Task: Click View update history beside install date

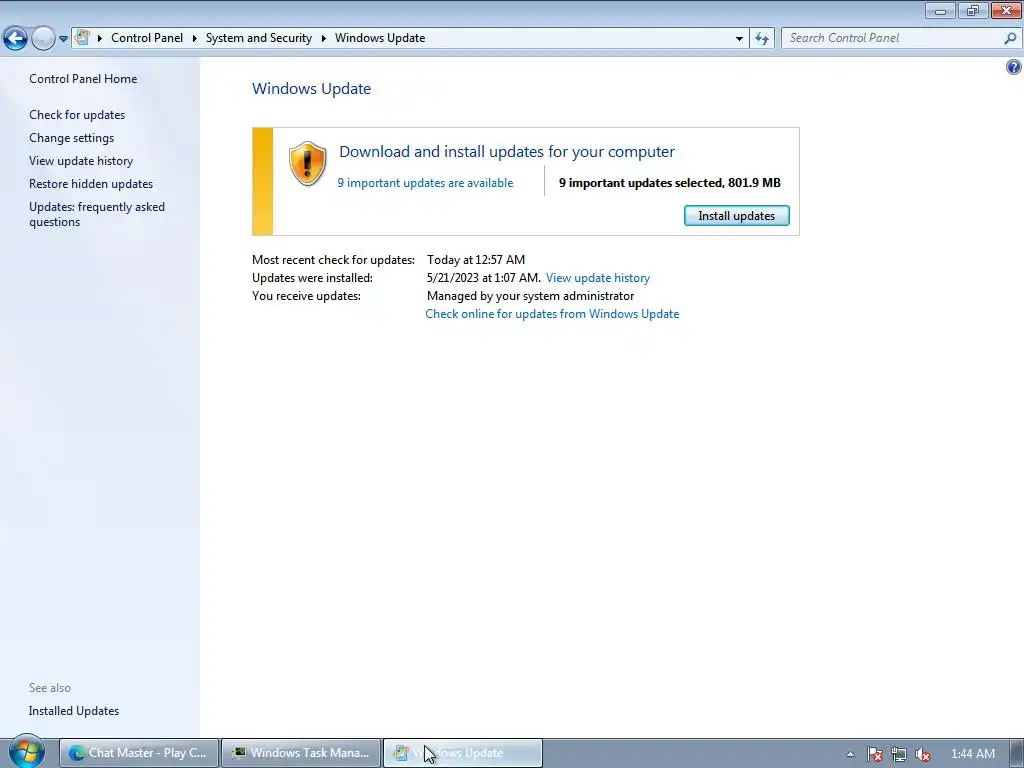Action: tap(598, 278)
